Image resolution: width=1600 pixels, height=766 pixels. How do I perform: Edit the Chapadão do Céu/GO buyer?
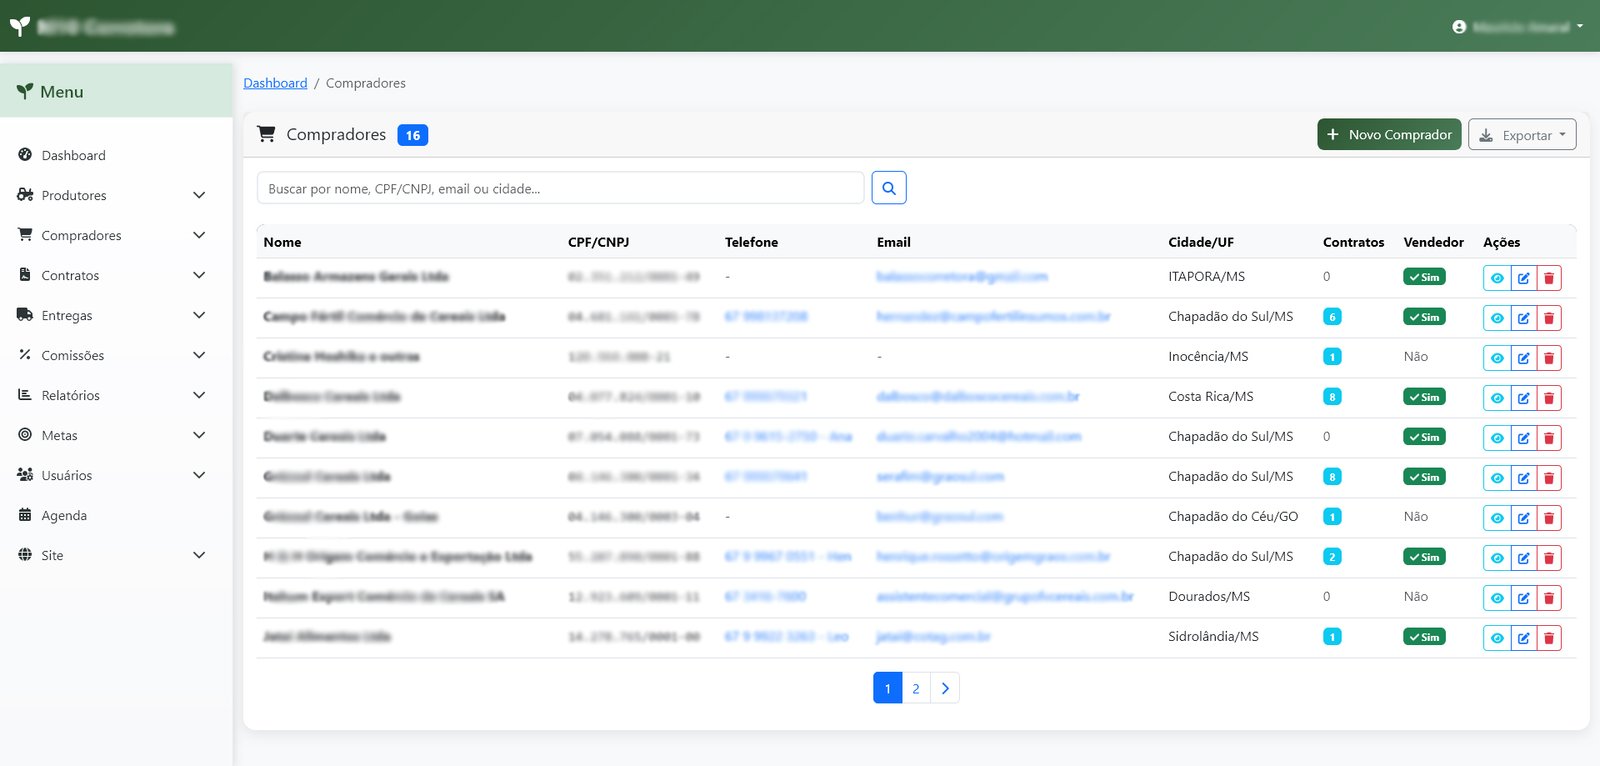click(1523, 518)
